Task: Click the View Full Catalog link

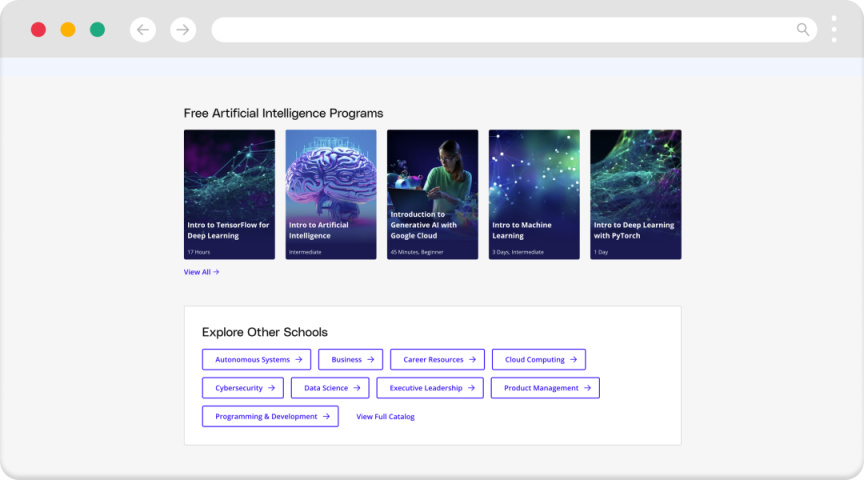Action: pyautogui.click(x=385, y=417)
